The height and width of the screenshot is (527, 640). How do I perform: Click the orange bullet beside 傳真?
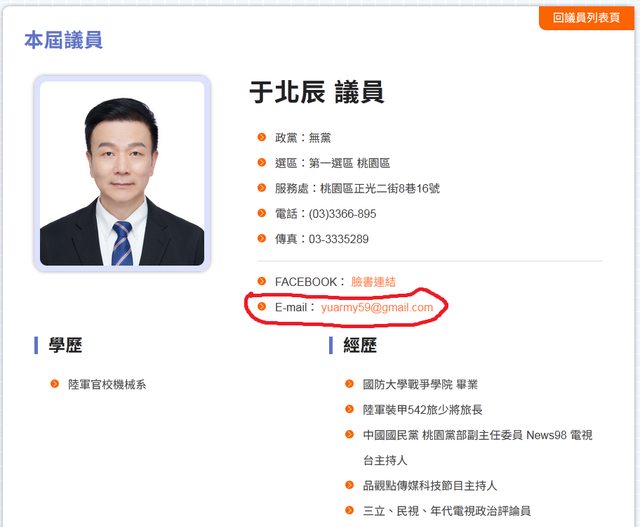click(262, 238)
